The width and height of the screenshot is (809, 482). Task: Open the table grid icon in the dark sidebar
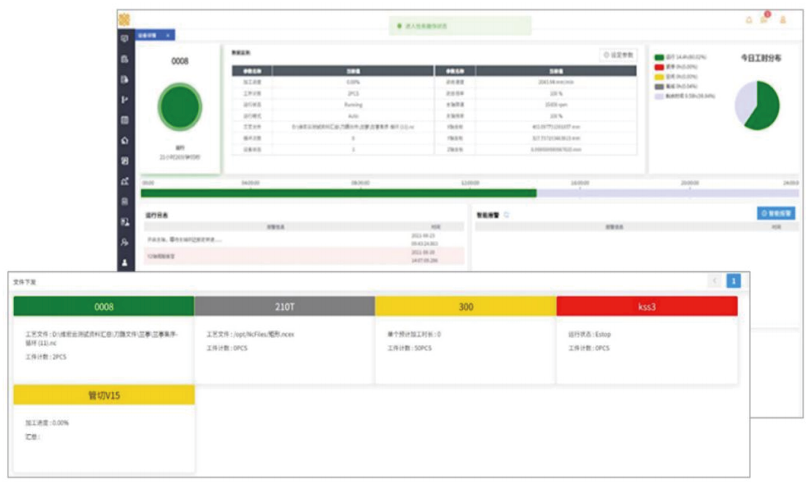[x=125, y=120]
